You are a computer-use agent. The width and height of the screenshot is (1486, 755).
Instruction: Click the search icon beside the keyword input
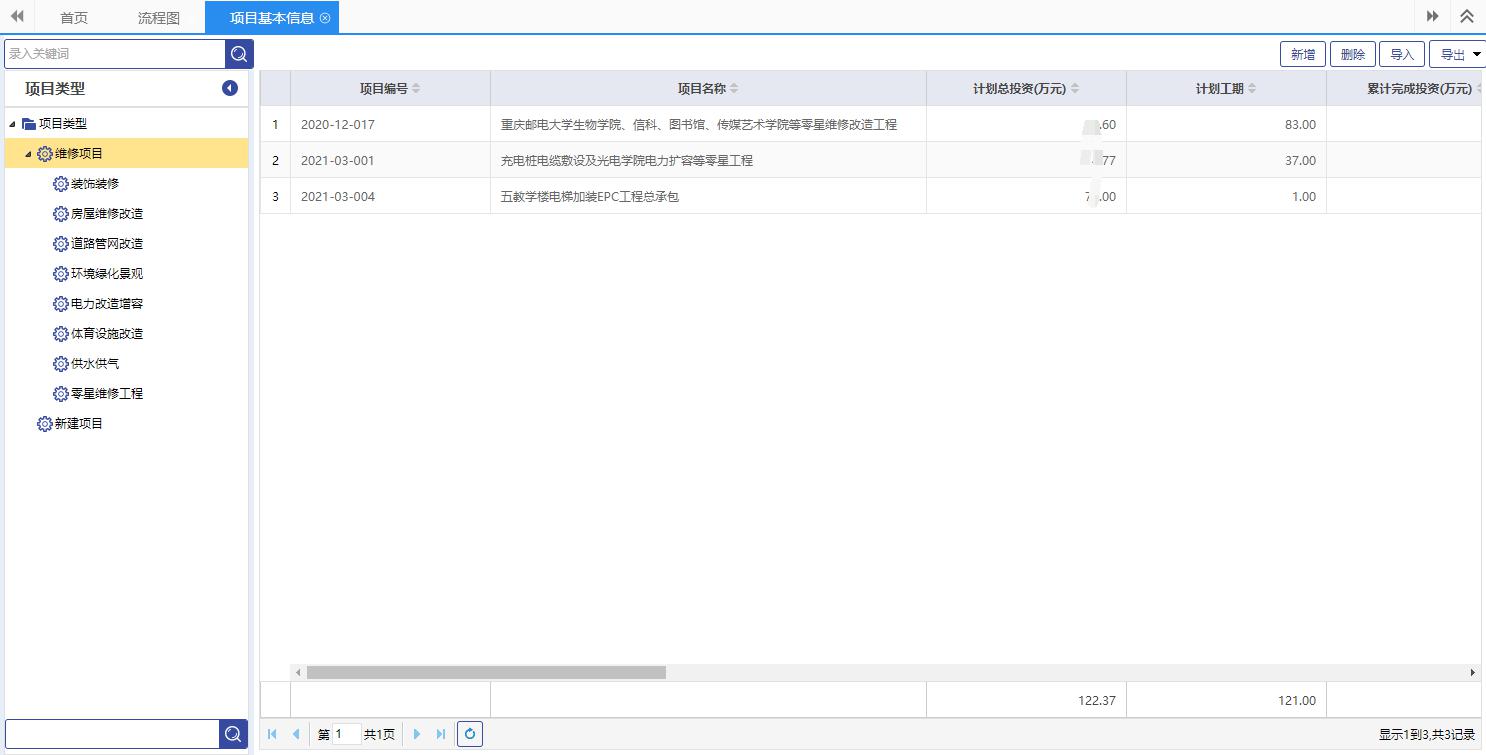point(239,54)
